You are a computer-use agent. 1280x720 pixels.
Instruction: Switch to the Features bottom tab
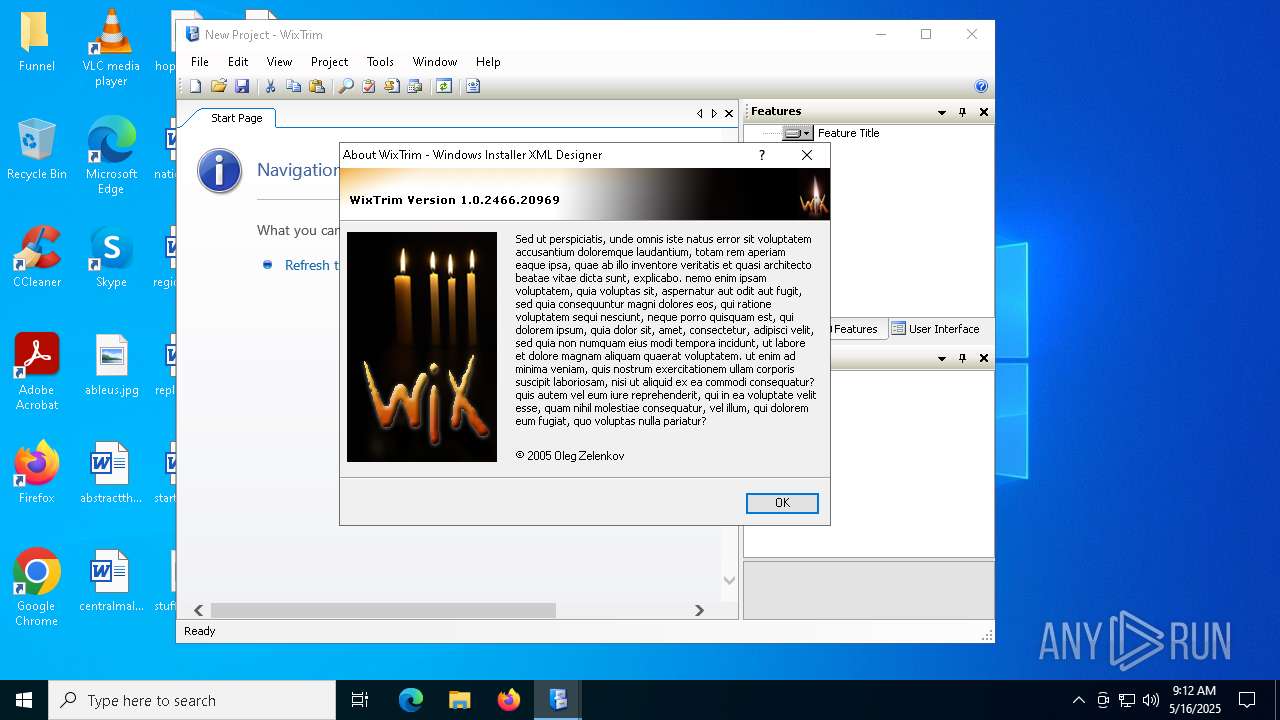(x=854, y=329)
